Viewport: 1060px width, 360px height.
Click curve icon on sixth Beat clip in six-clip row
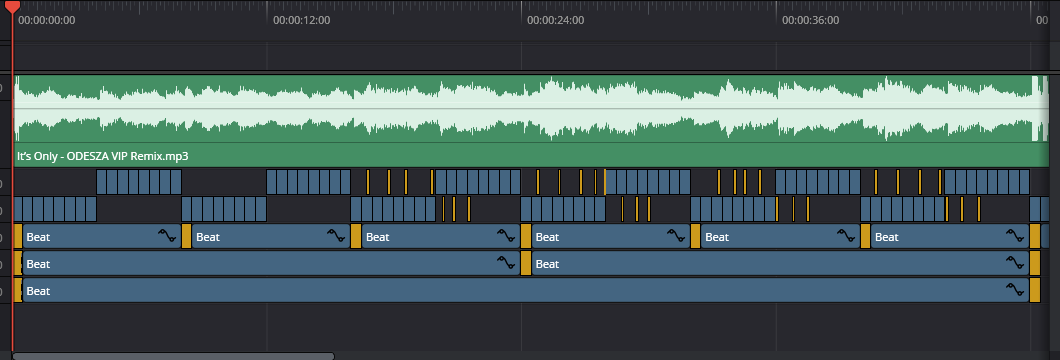point(1015,236)
